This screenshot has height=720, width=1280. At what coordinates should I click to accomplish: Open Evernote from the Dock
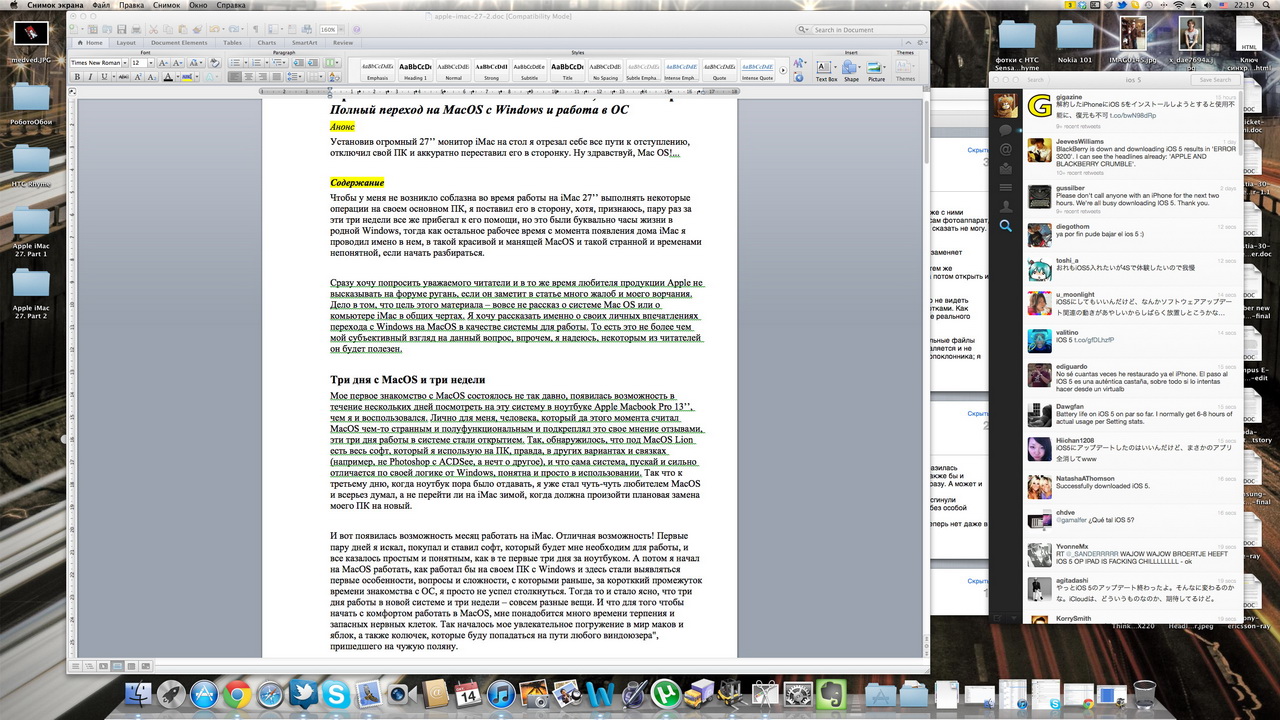pyautogui.click(x=830, y=693)
